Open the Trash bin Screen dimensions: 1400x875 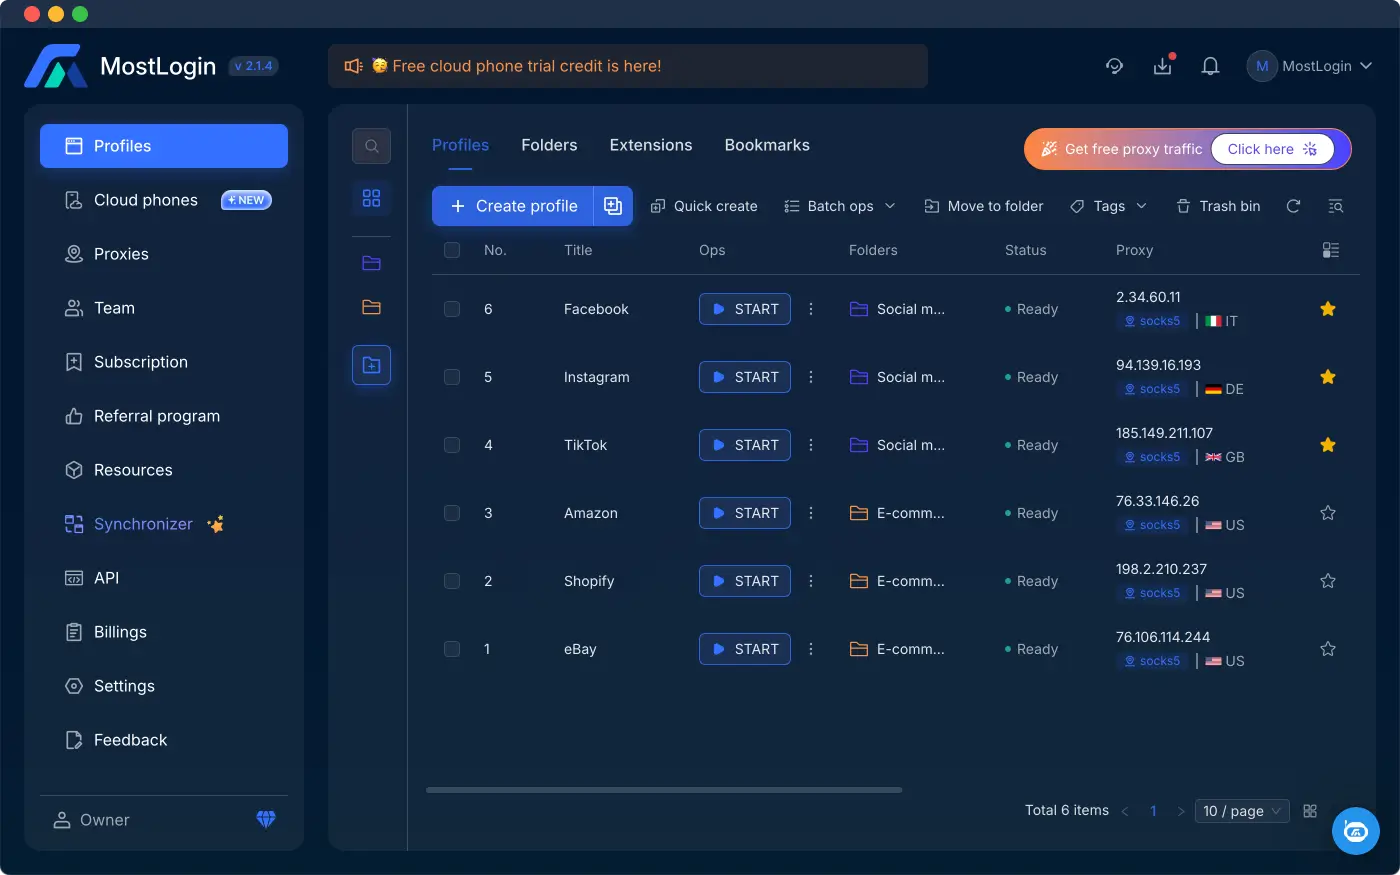coord(1218,206)
